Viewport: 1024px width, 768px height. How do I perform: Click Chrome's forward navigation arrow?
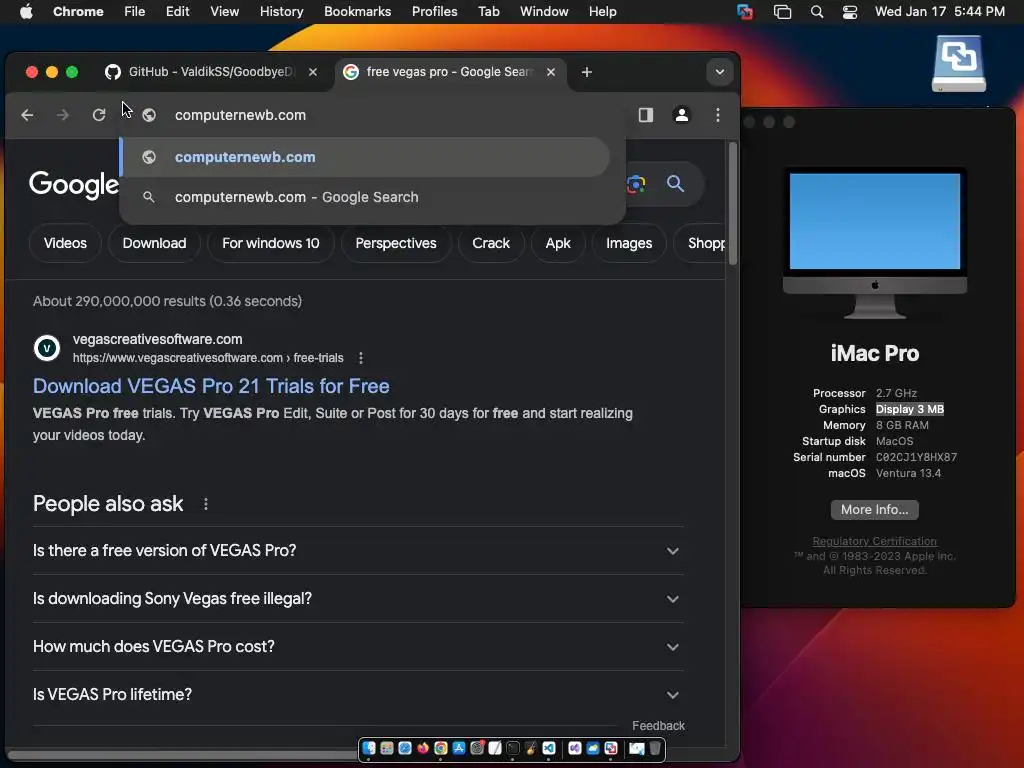click(63, 115)
